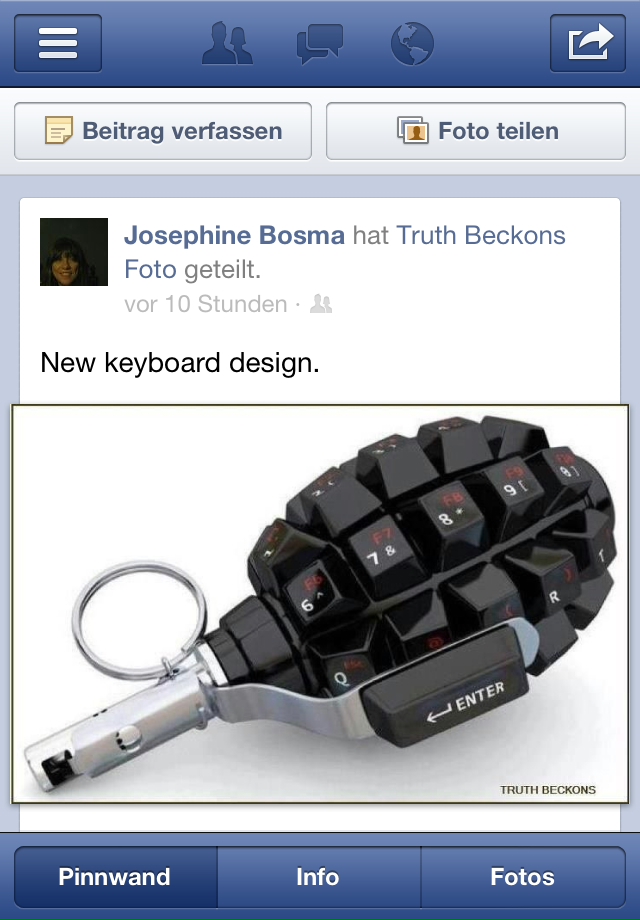Click the note icon beside Beitrag verfassen
Viewport: 640px width, 920px height.
(59, 130)
